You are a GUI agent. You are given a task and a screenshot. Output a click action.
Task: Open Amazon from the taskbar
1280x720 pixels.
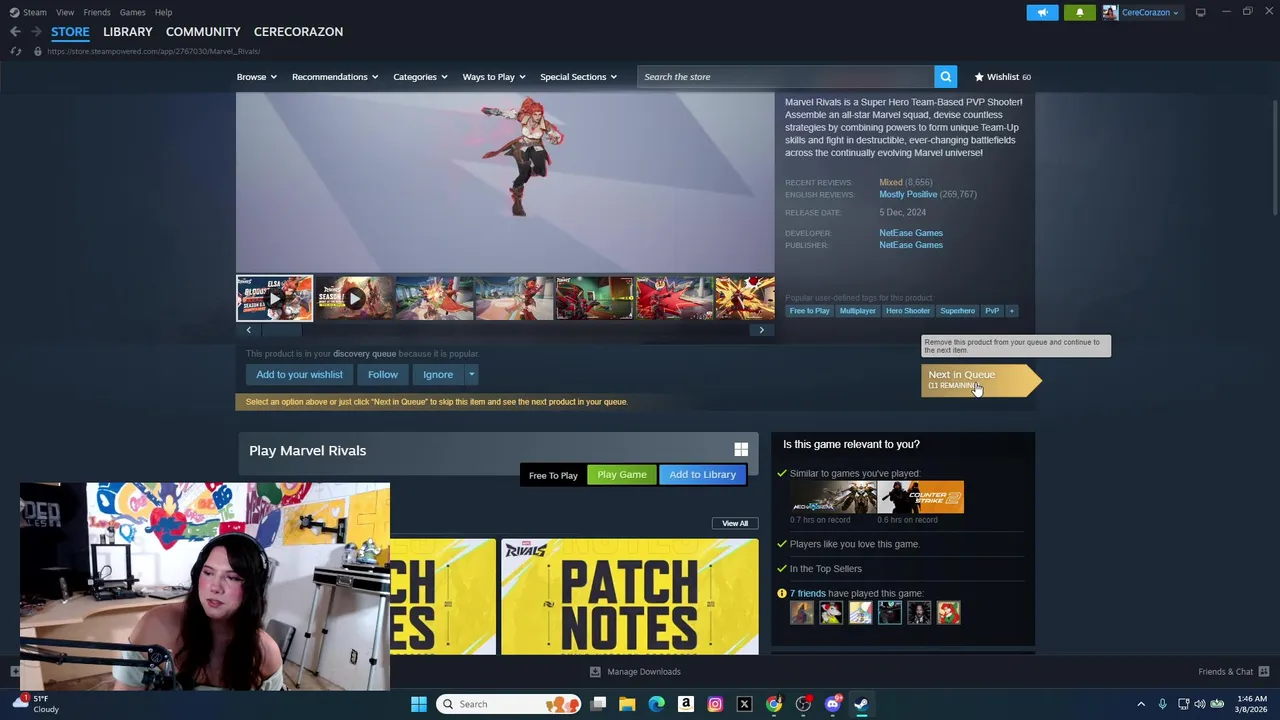[x=686, y=704]
